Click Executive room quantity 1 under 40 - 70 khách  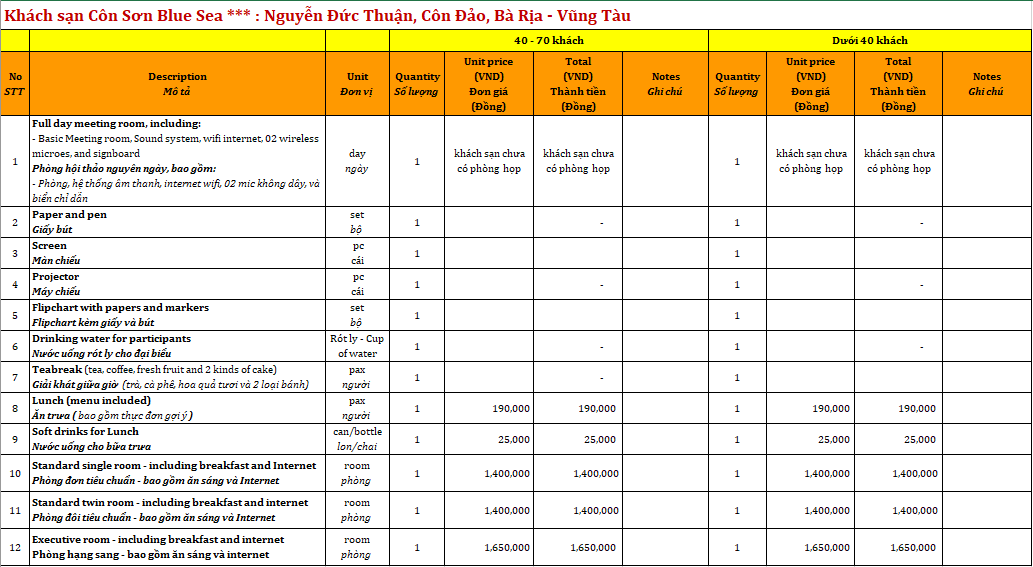pos(417,547)
